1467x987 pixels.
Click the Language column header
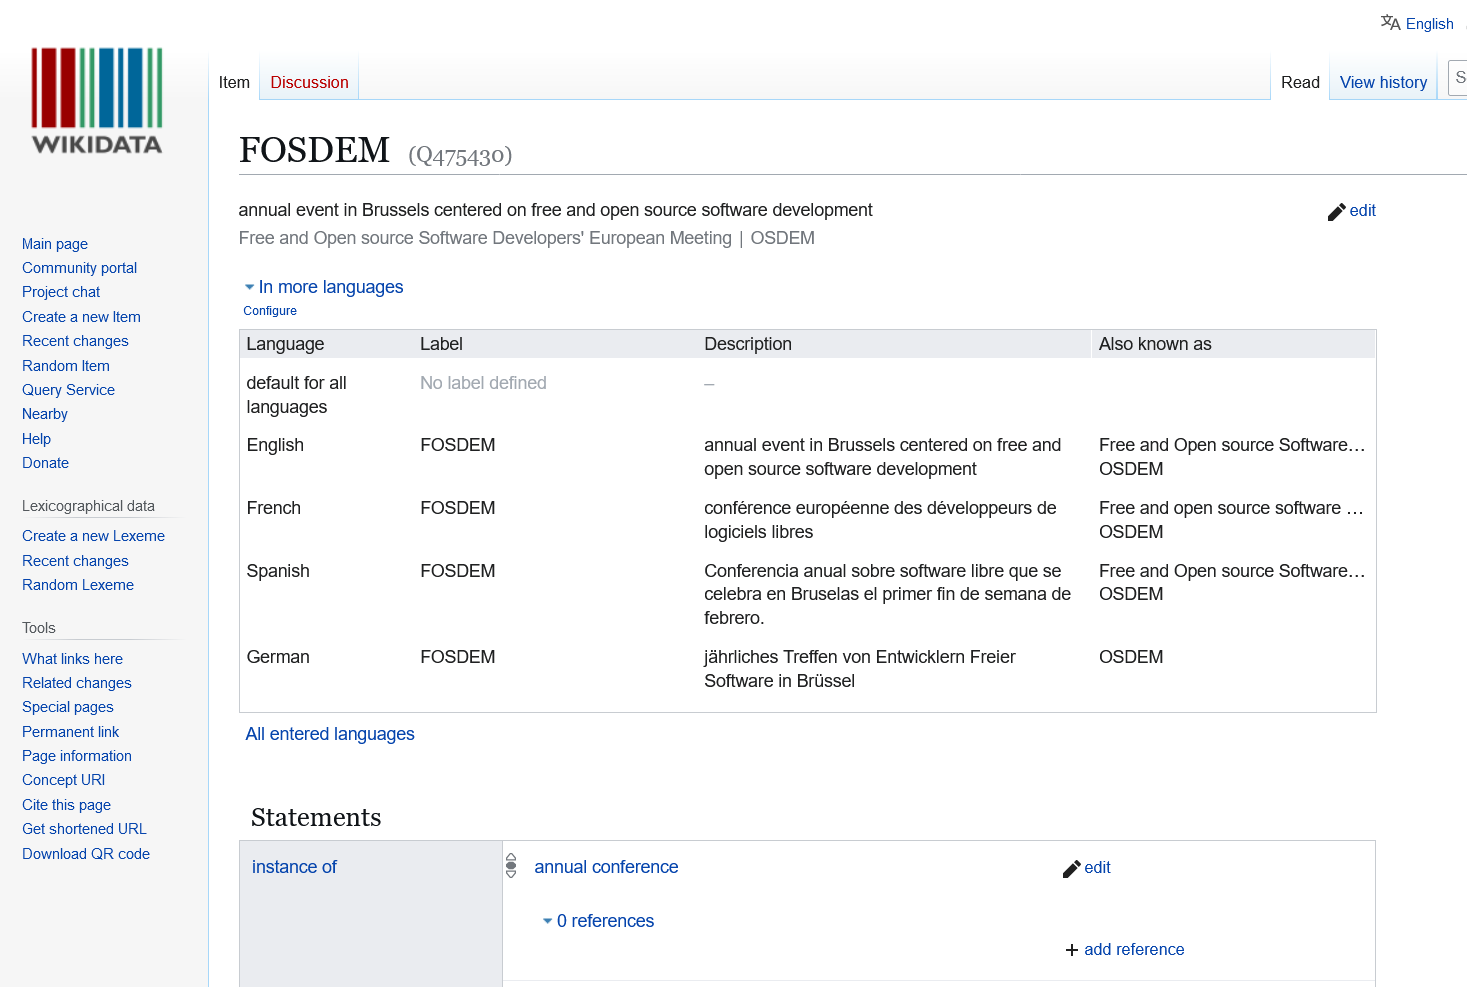tap(285, 344)
